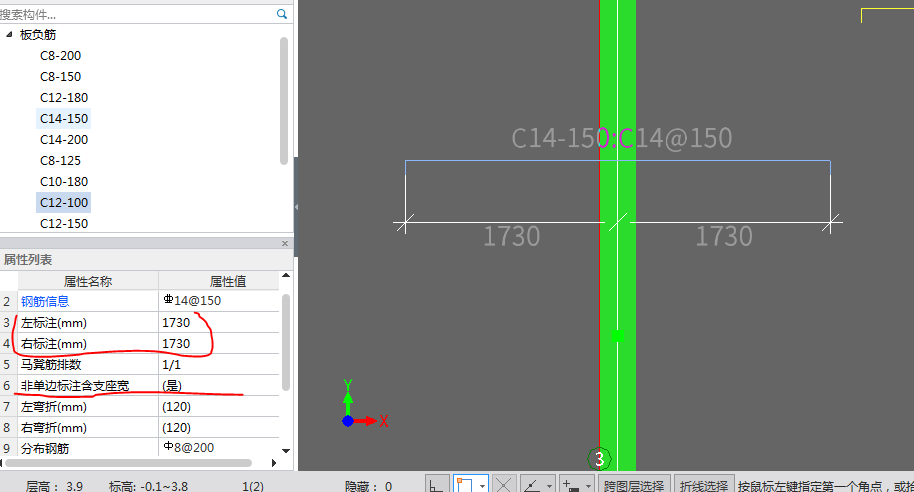Viewport: 914px width, 492px height.
Task: Click axis bubble number 3
Action: 599,459
